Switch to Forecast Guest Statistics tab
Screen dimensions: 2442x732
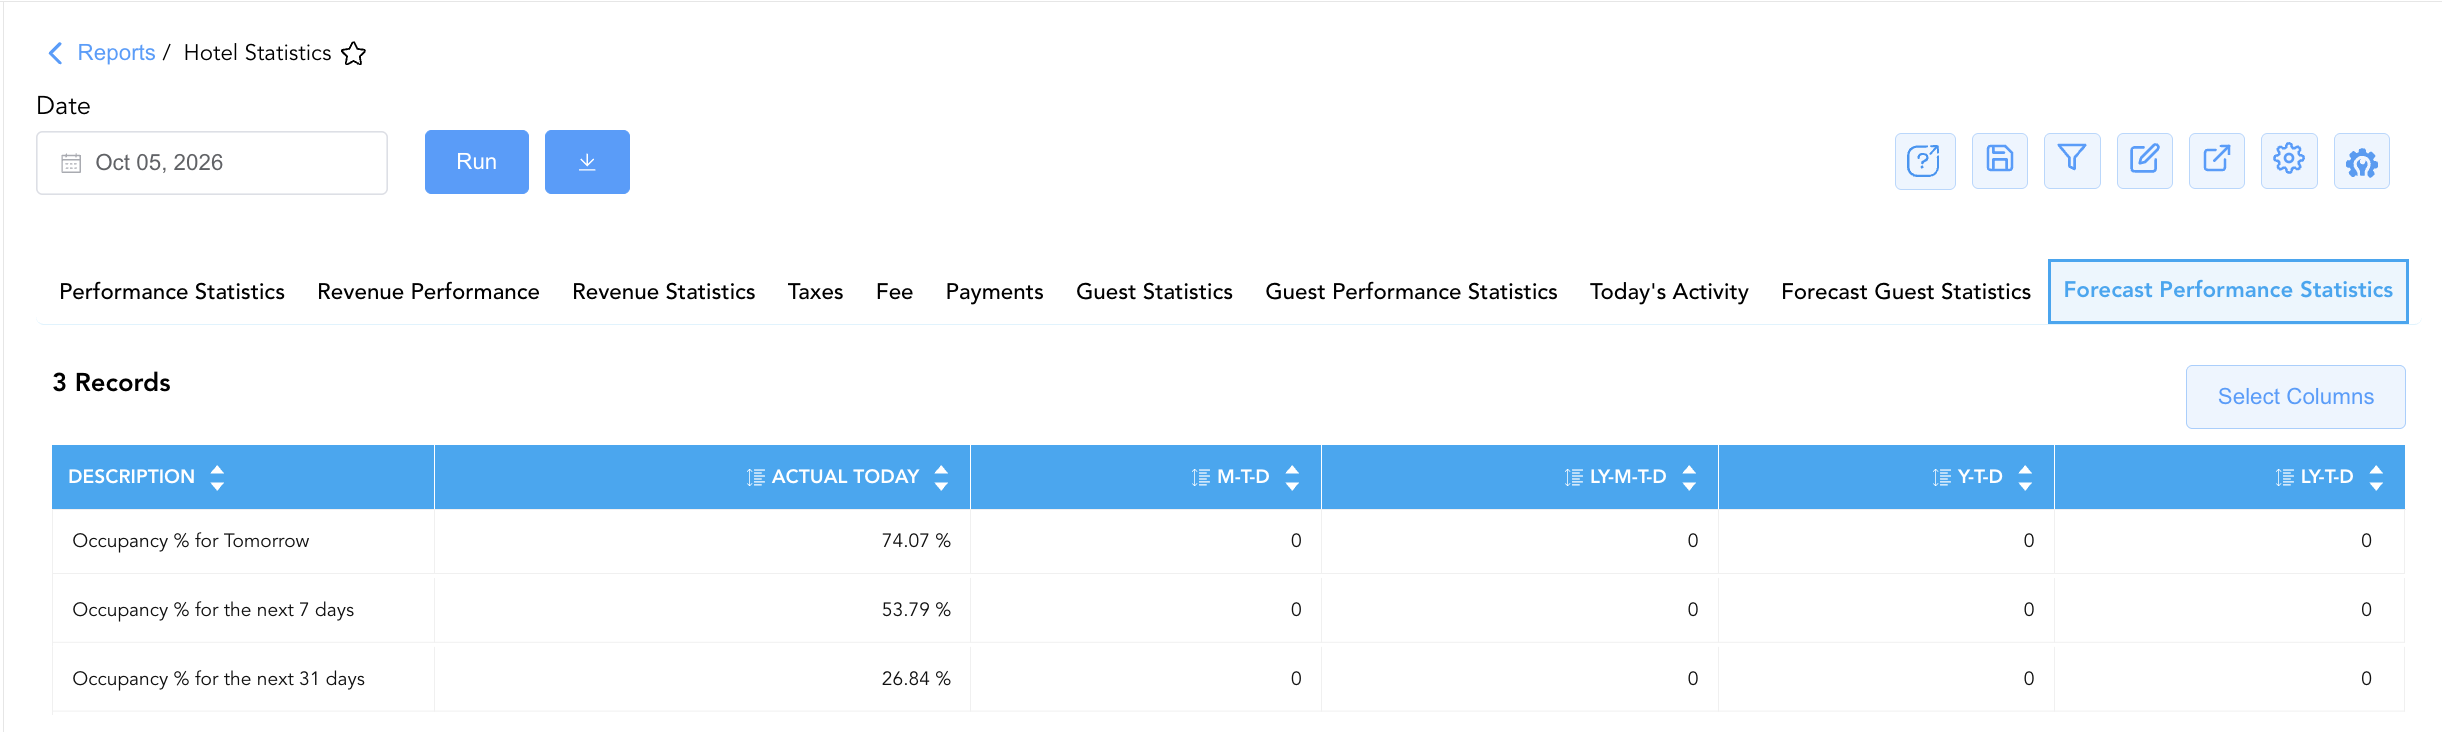1906,292
